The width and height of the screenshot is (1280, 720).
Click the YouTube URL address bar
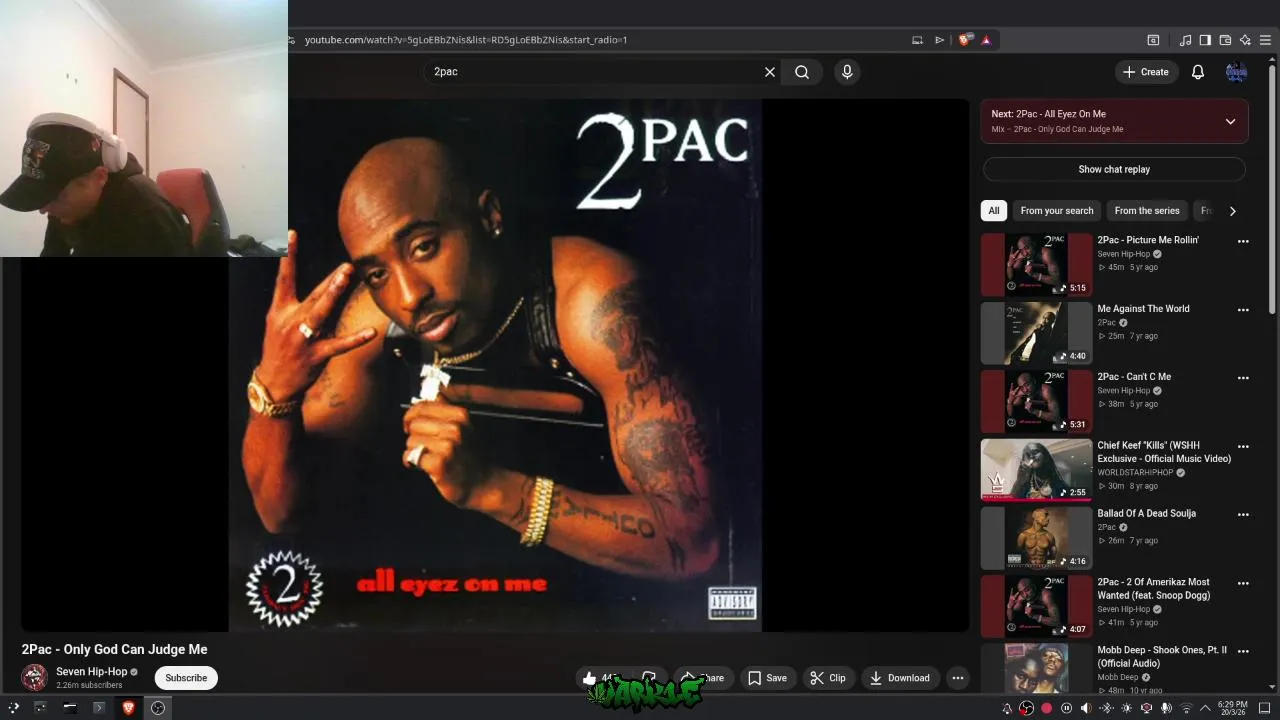point(600,40)
